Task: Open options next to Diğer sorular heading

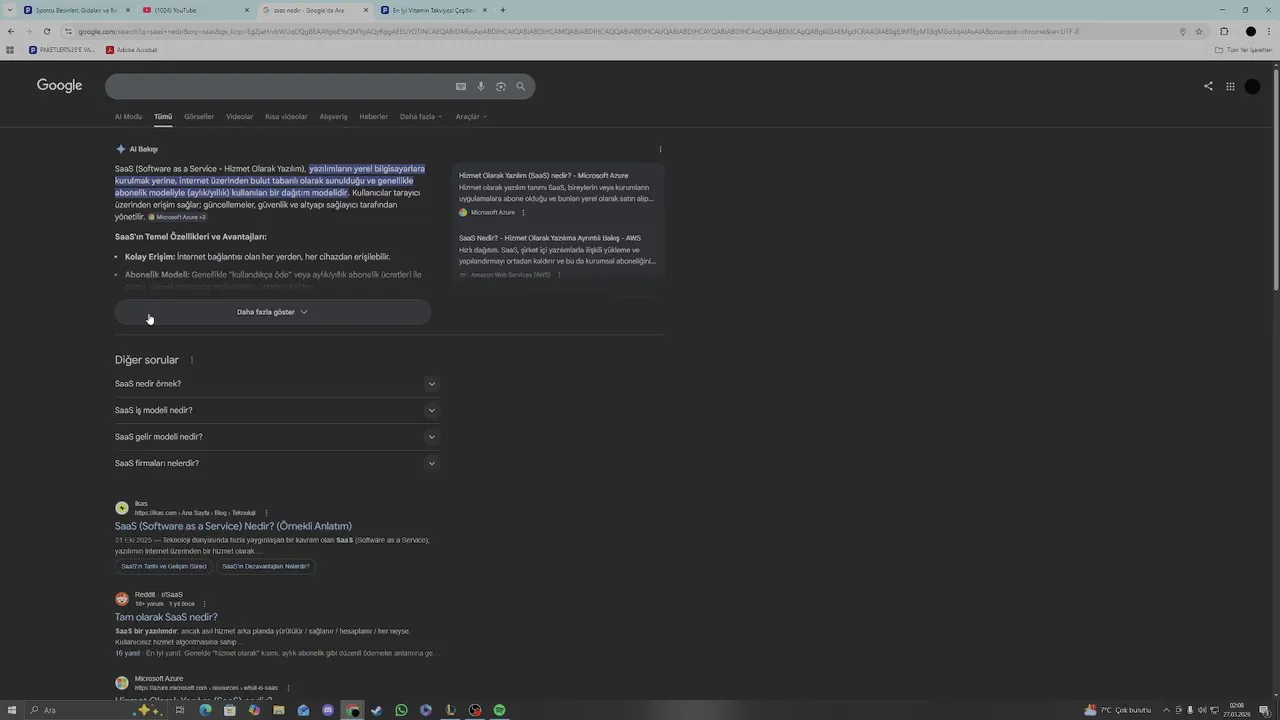Action: [192, 360]
